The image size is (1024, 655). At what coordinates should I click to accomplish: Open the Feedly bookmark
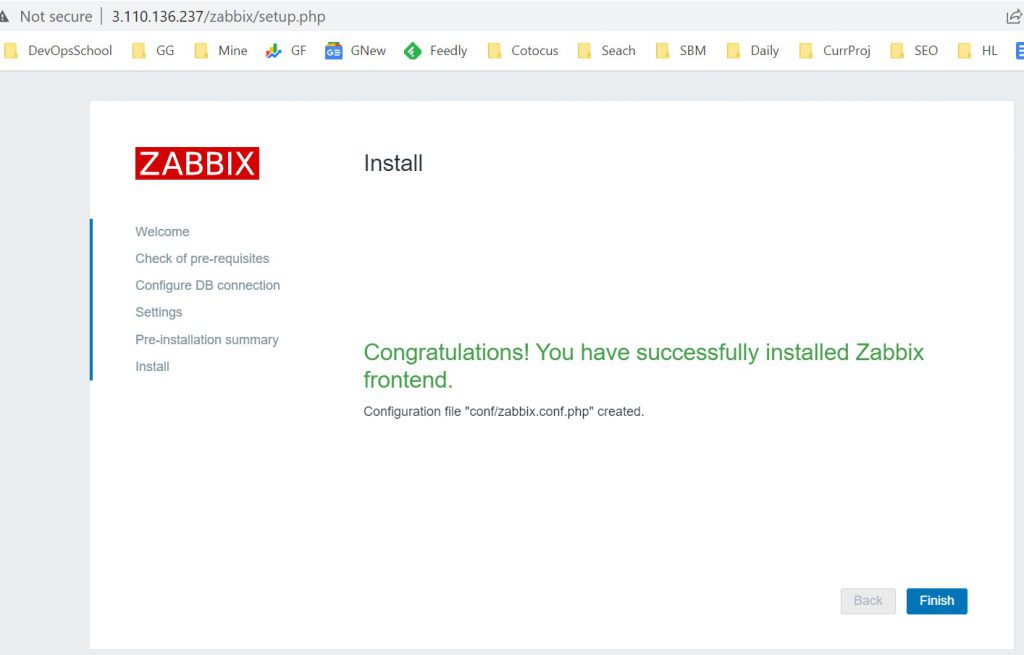[x=436, y=51]
